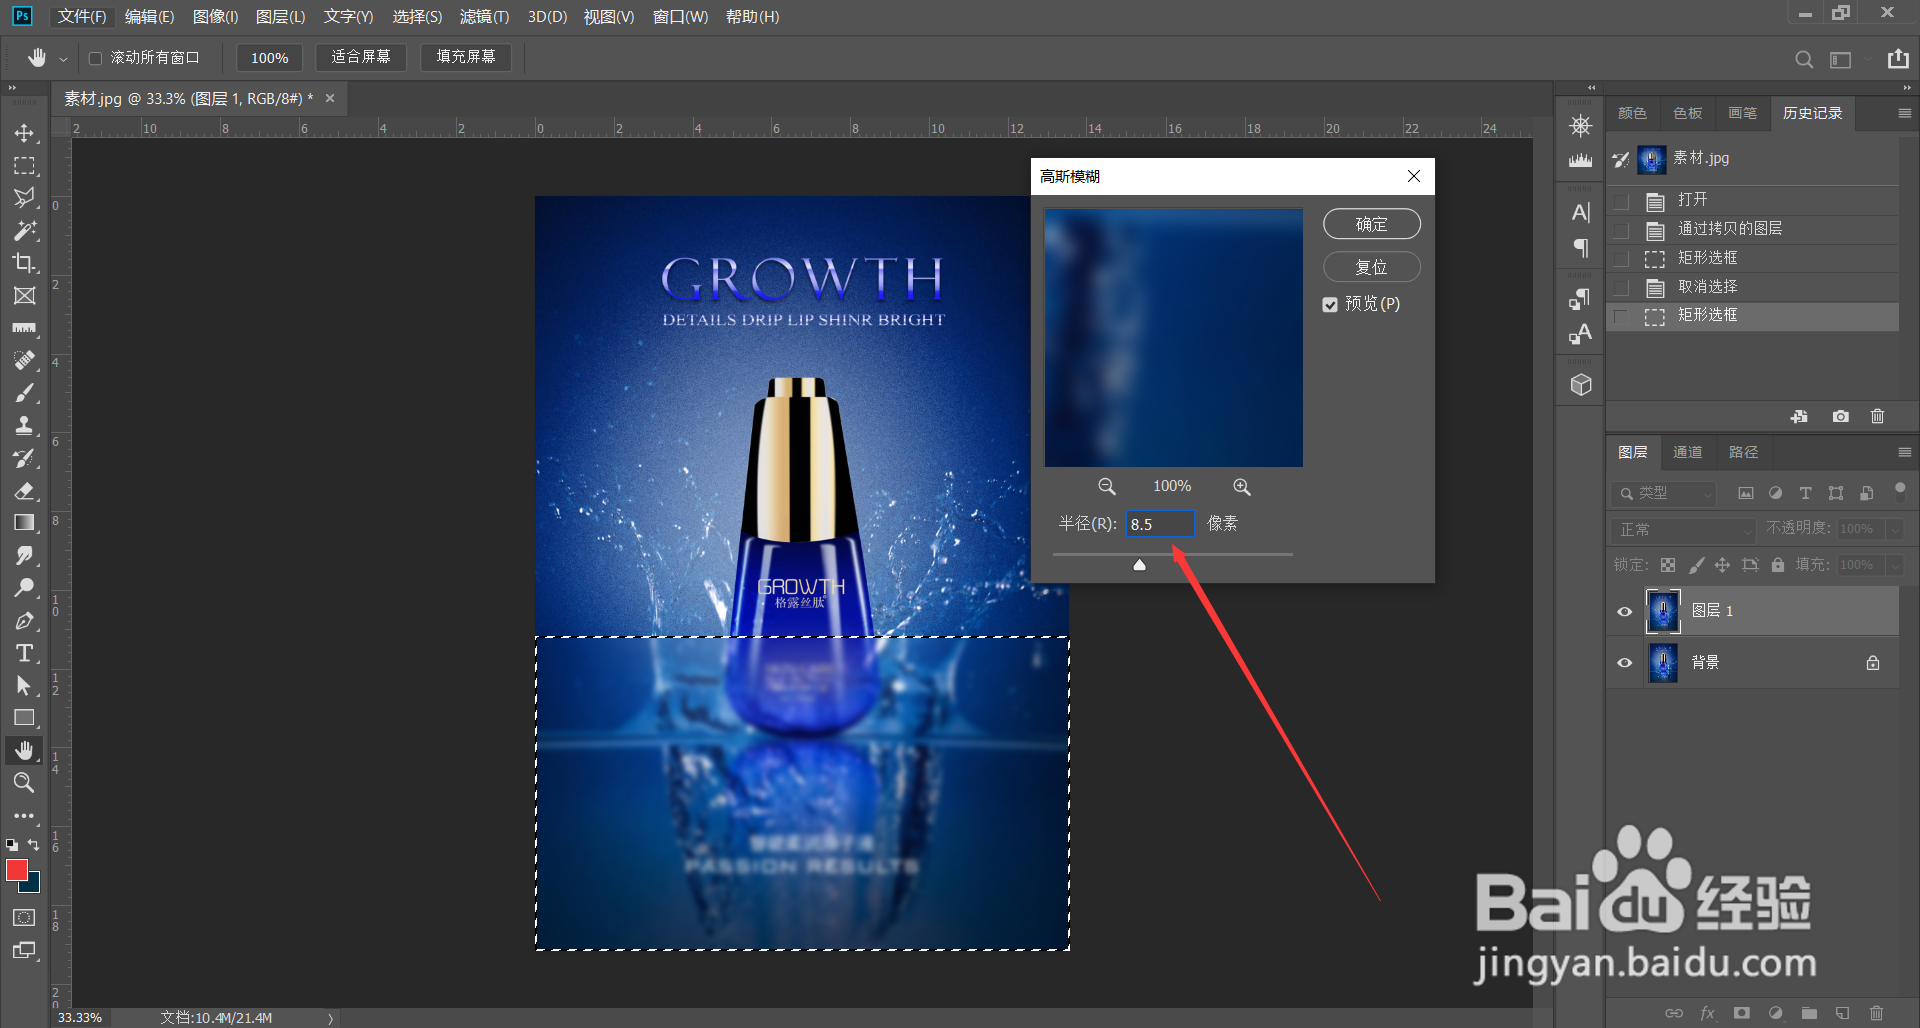
Task: Toggle layer filter on/off switch
Action: (x=1899, y=489)
